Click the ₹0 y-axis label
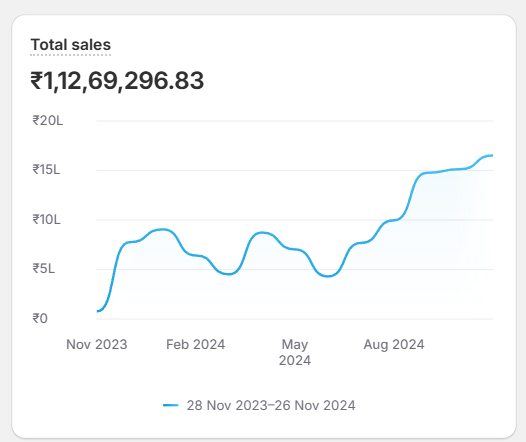This screenshot has height=442, width=526. click(40, 318)
